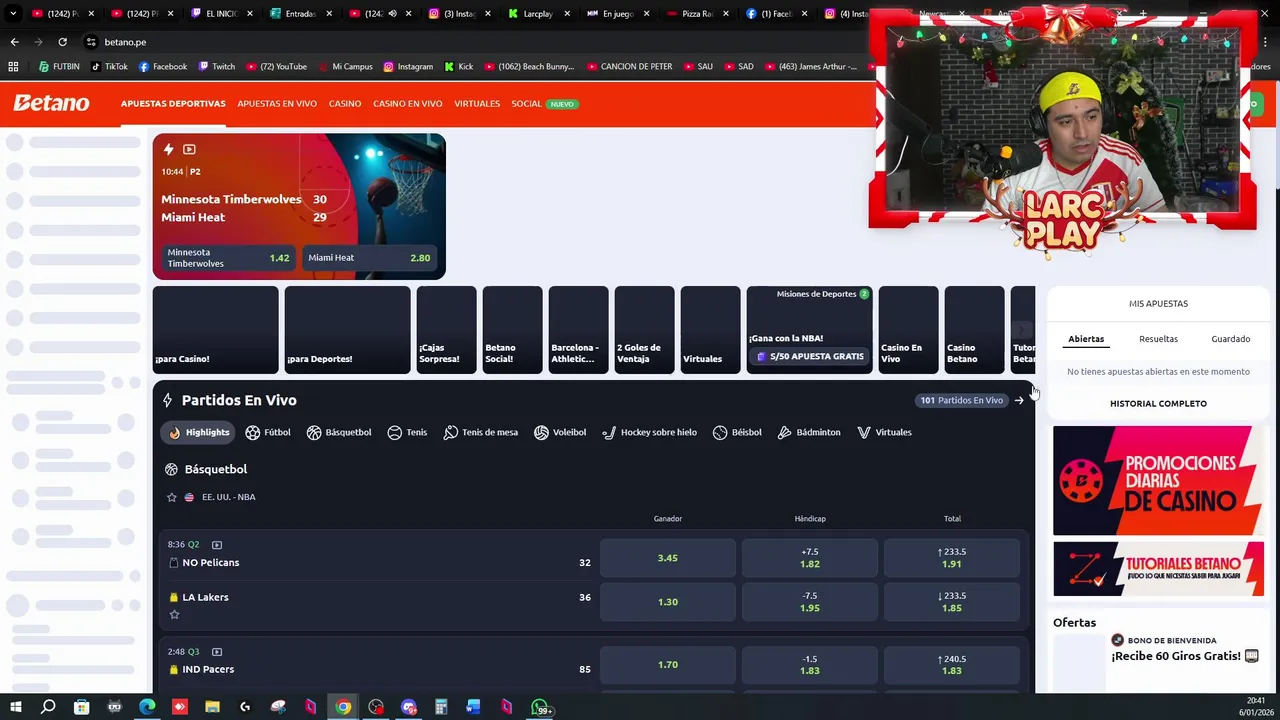Bet on Minnesota Timberwolves at 1.42
This screenshot has height=720, width=1280.
tap(227, 258)
